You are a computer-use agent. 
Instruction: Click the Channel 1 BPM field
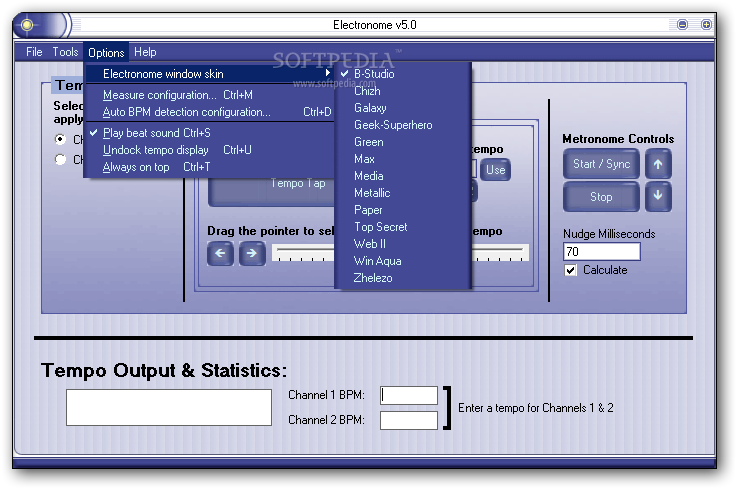coord(409,395)
